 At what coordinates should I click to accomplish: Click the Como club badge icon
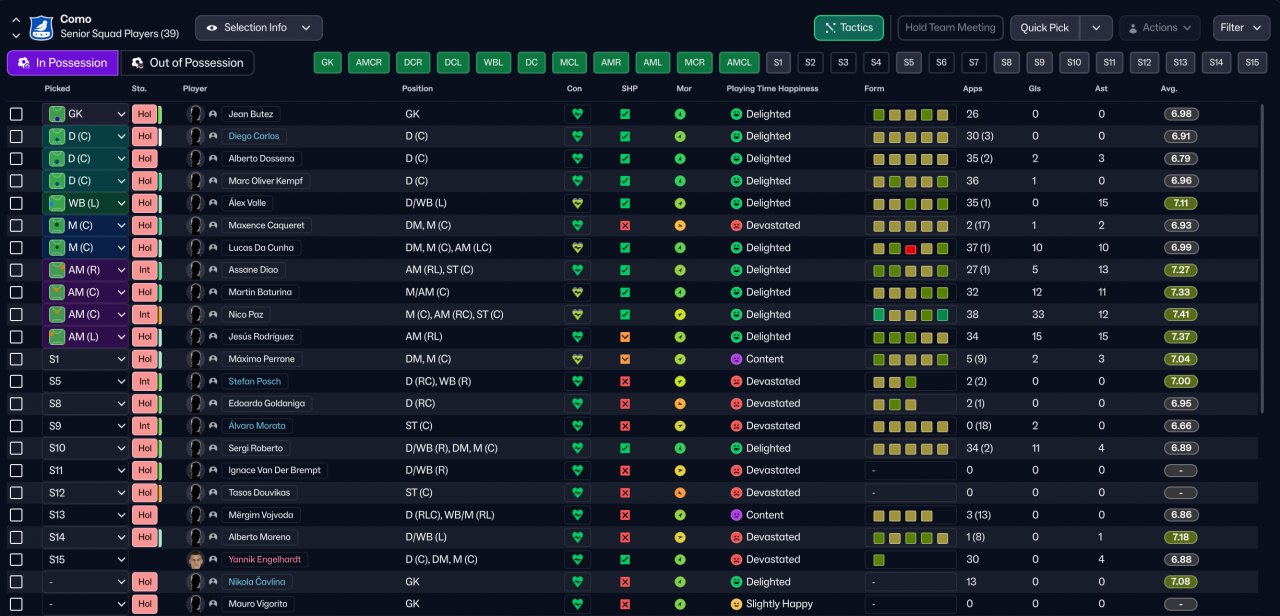(x=41, y=27)
